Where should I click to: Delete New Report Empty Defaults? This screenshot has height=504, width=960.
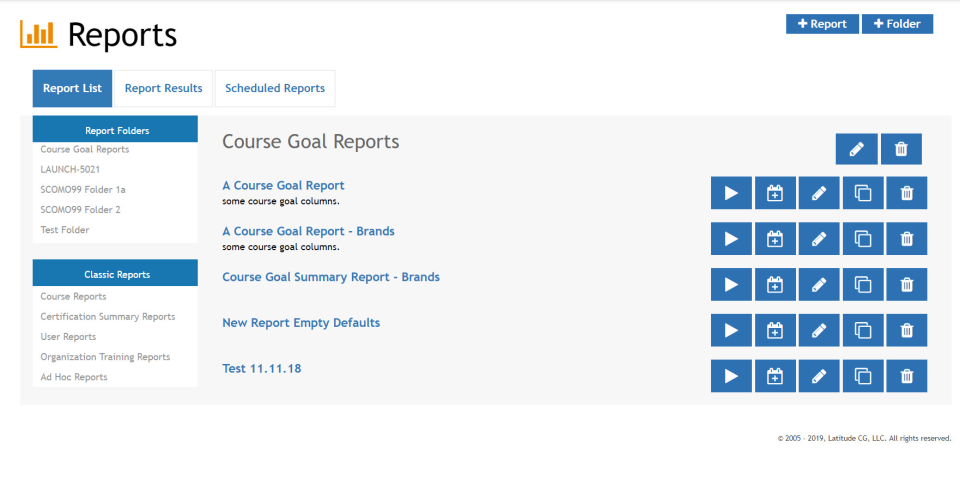point(907,331)
